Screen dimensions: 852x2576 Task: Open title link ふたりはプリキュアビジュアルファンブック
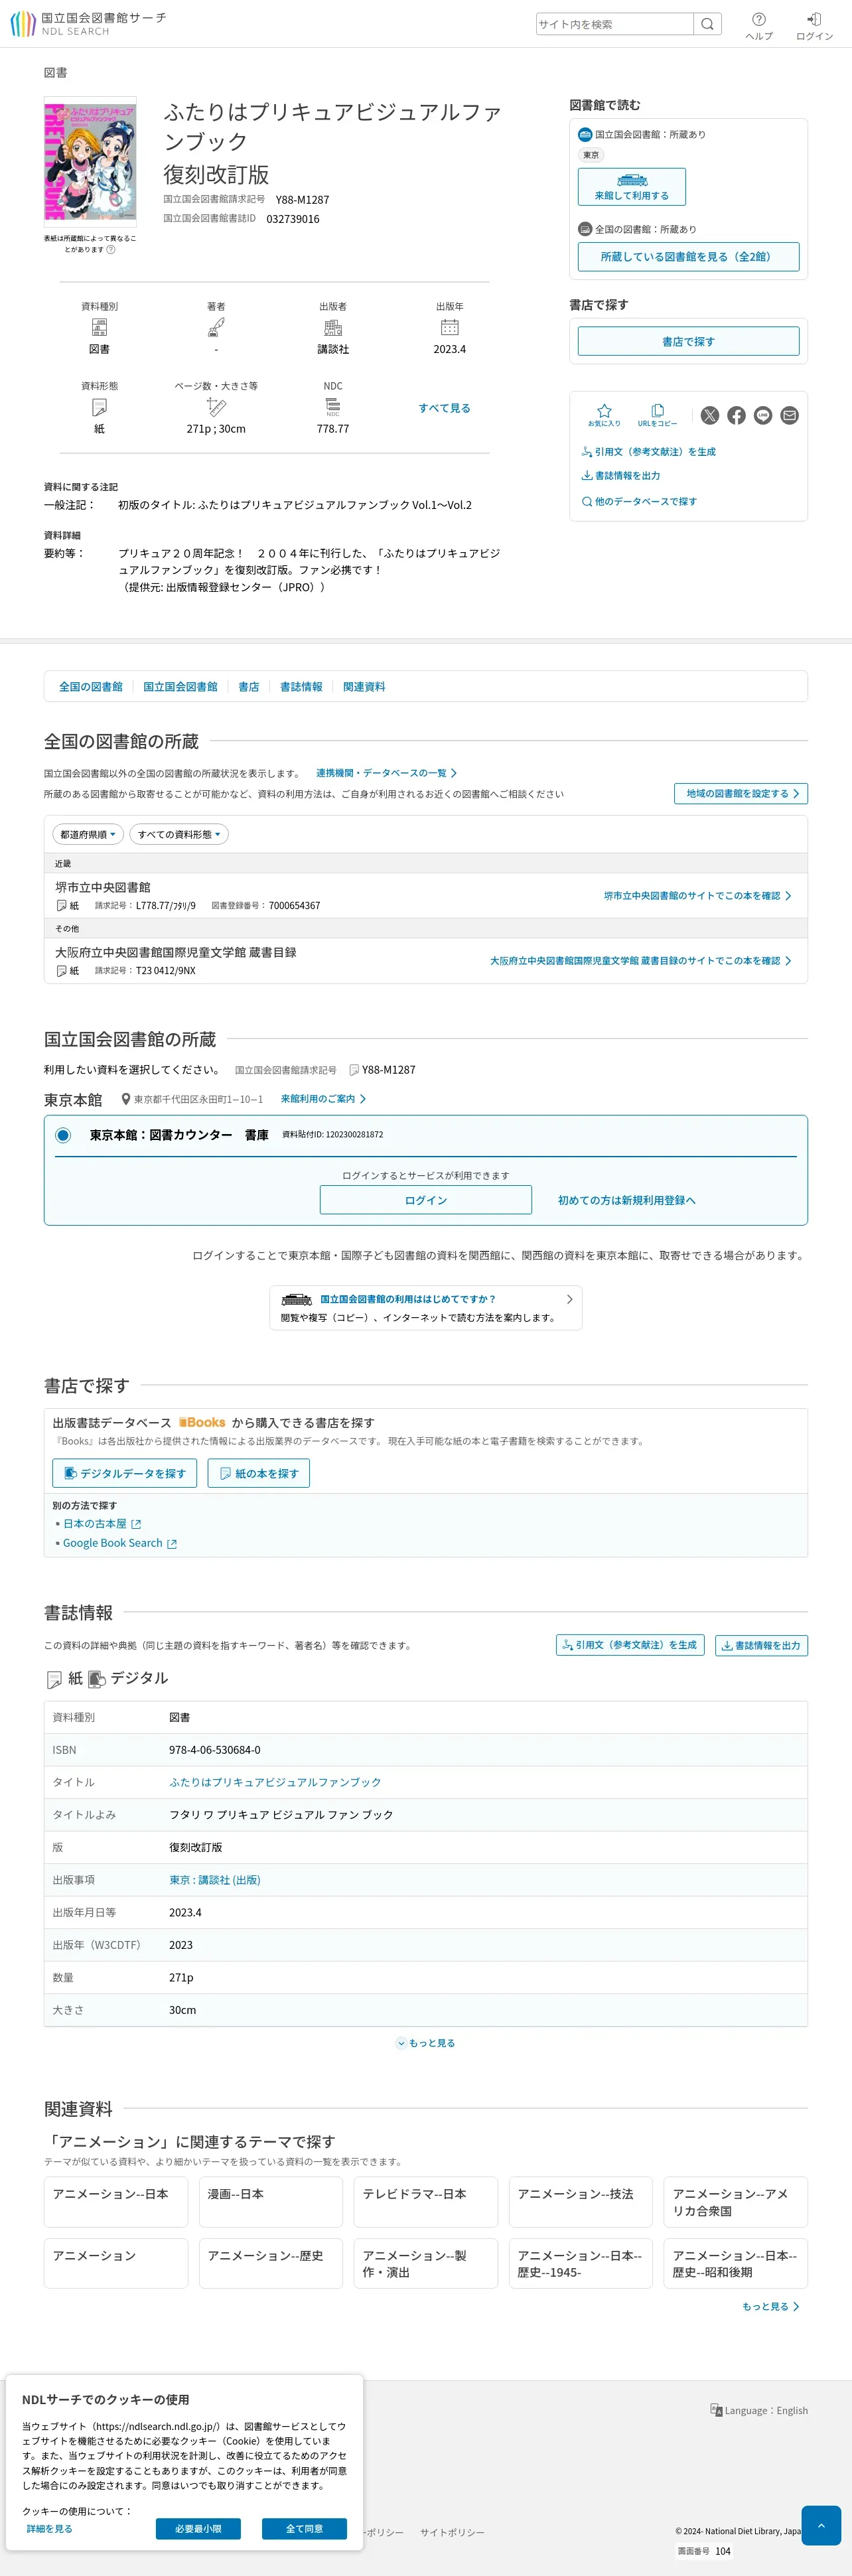tap(275, 1782)
